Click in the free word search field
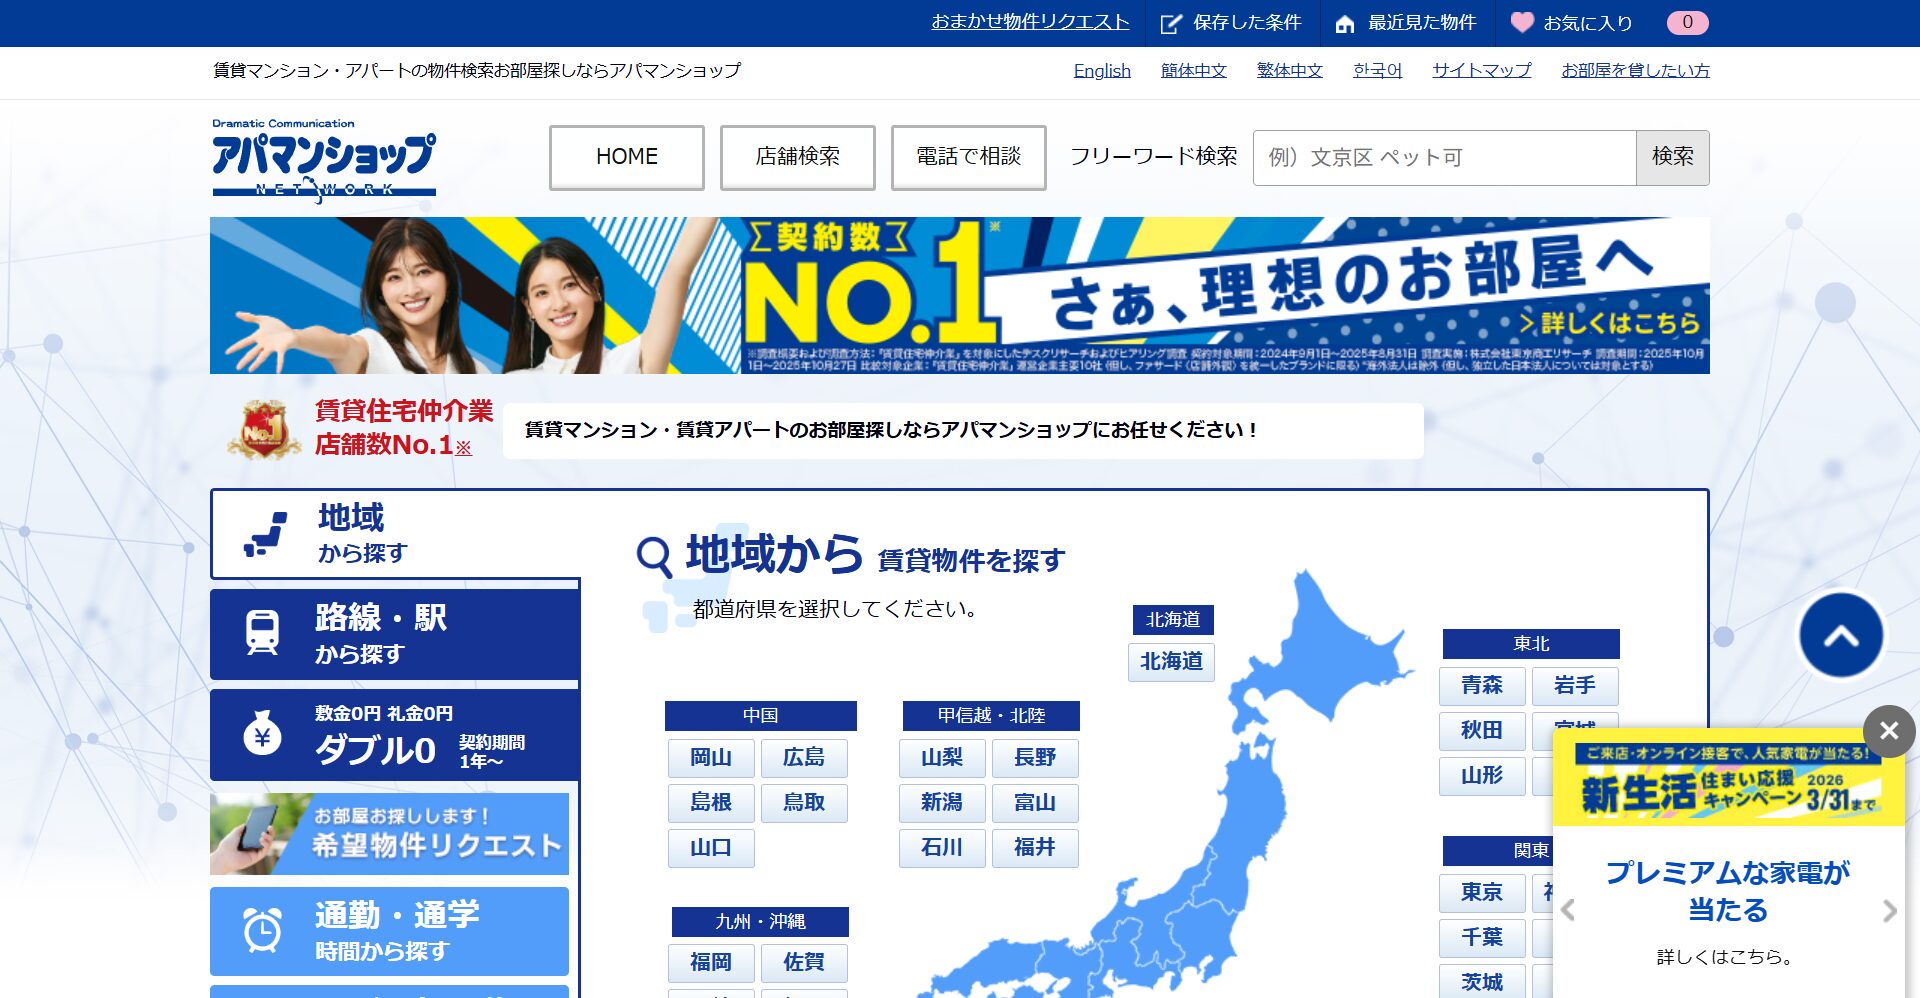This screenshot has width=1920, height=998. click(x=1444, y=158)
